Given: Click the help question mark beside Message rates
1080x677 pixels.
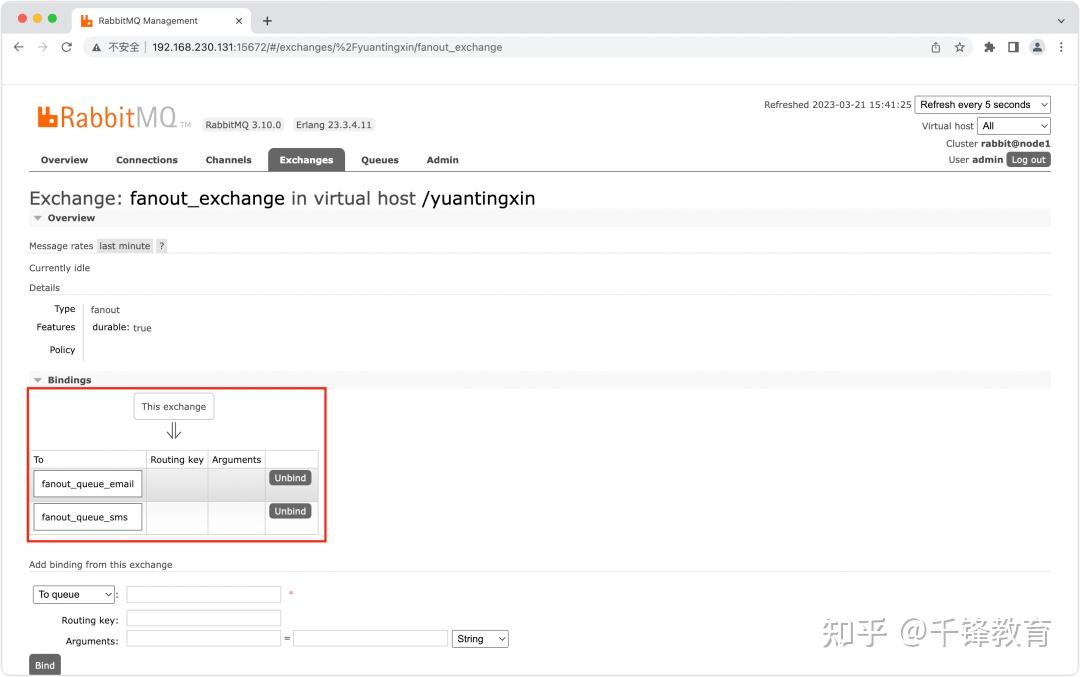Looking at the screenshot, I should click(161, 245).
